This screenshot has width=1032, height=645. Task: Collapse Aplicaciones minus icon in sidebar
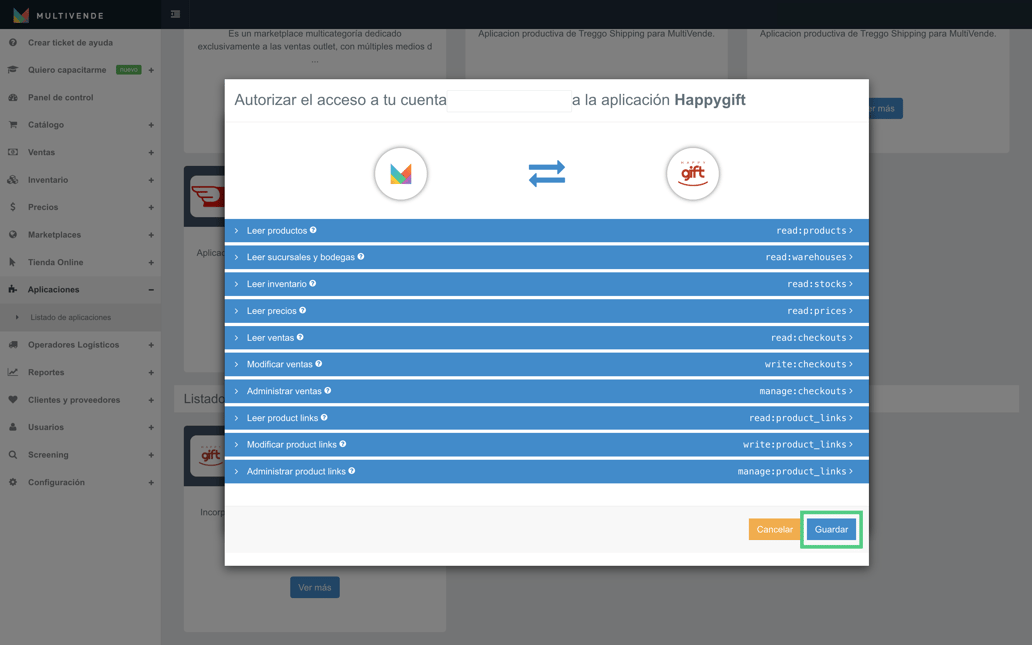pos(151,290)
